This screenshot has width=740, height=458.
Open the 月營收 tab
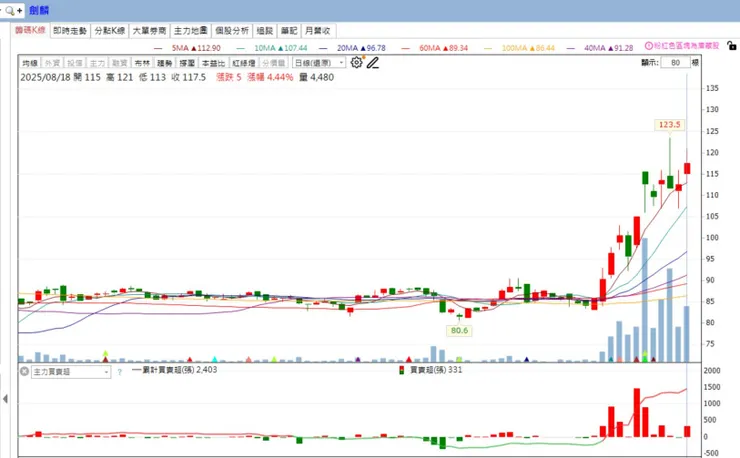click(x=318, y=31)
